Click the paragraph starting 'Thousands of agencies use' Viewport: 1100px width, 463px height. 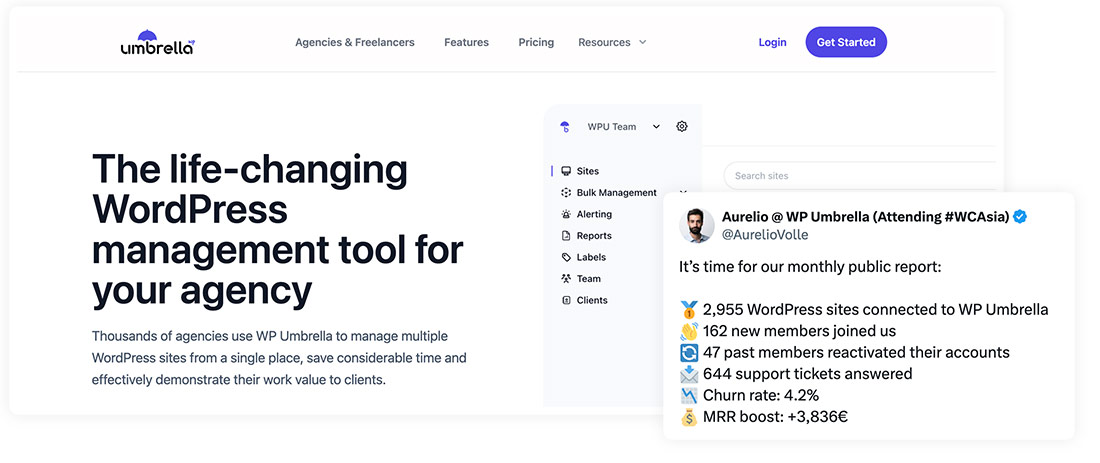(279, 358)
